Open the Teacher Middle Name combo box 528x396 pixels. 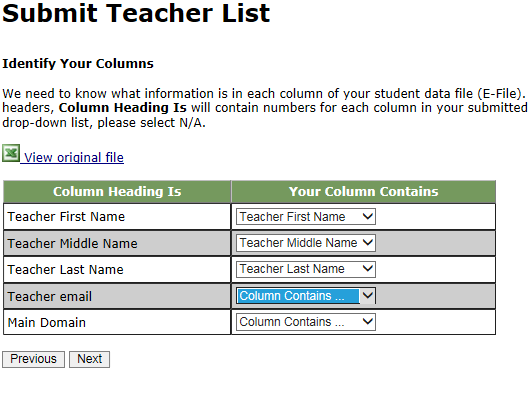click(306, 243)
